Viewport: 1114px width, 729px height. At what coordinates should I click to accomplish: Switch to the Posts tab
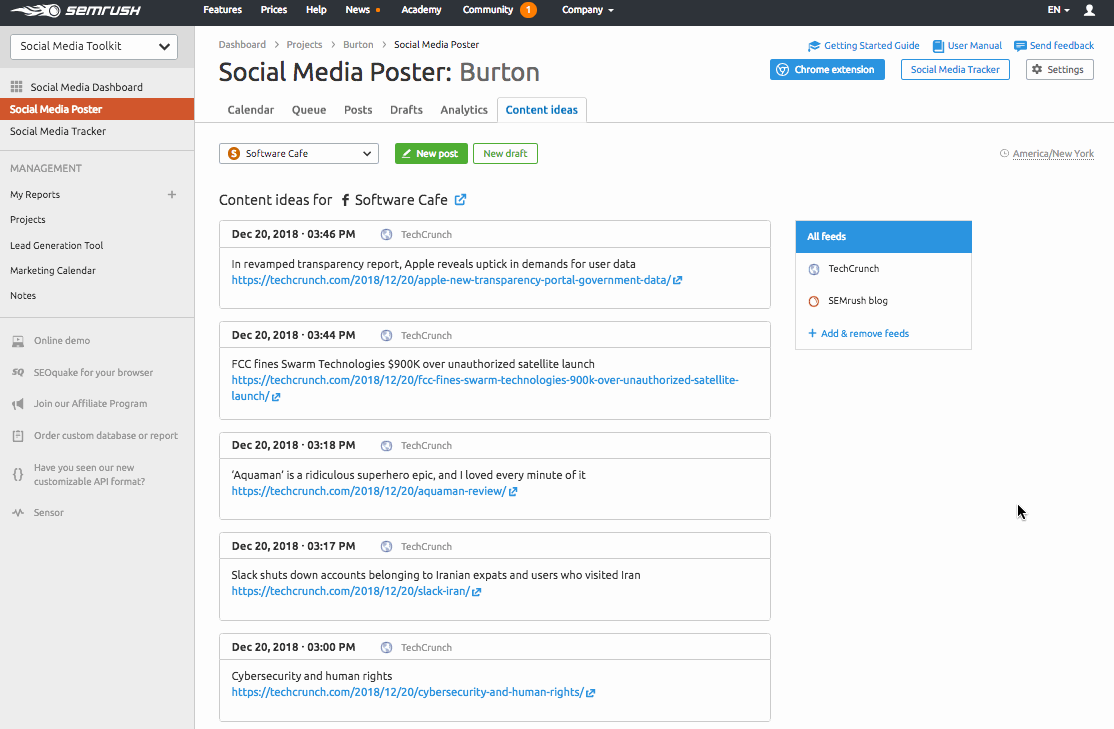tap(358, 110)
